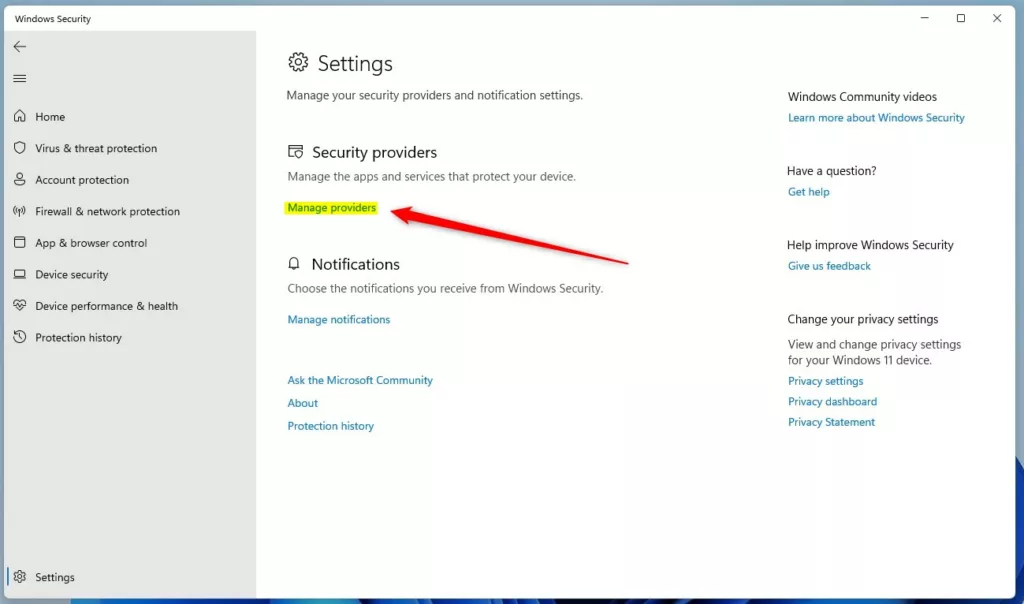
Task: Click Ask the Microsoft Community link
Action: pyautogui.click(x=360, y=380)
